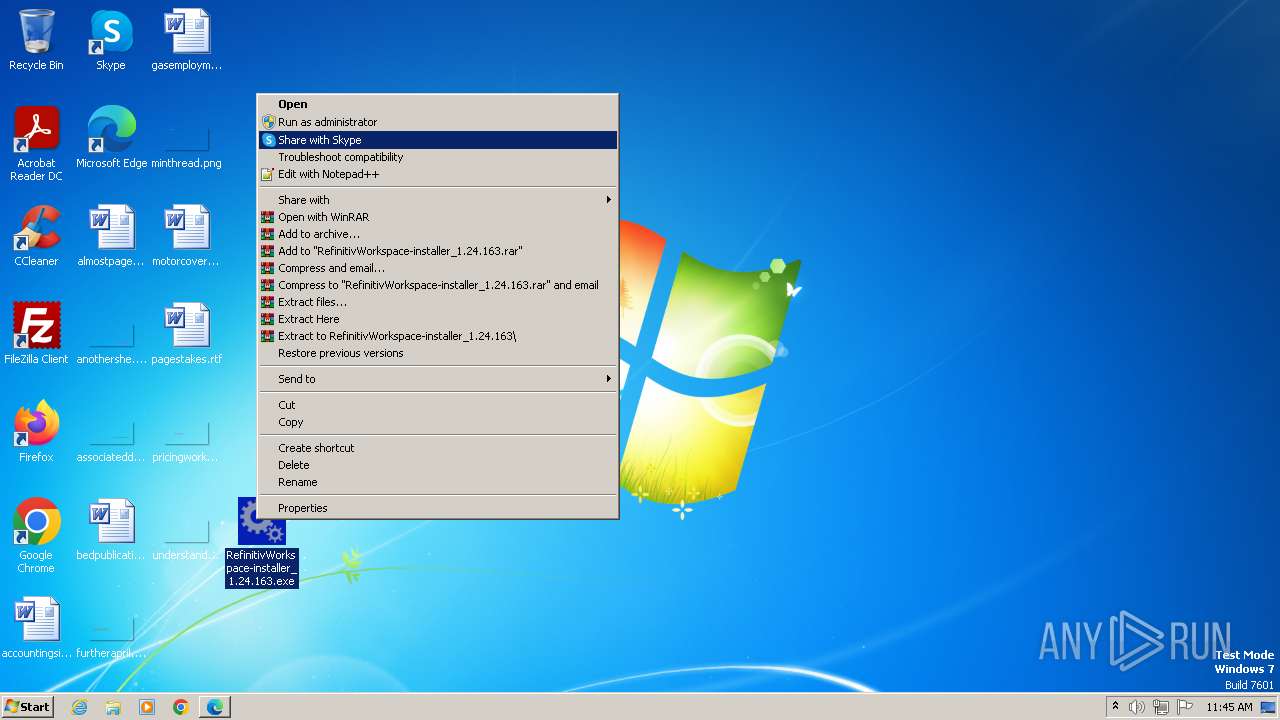Select Delete from context menu

point(438,465)
